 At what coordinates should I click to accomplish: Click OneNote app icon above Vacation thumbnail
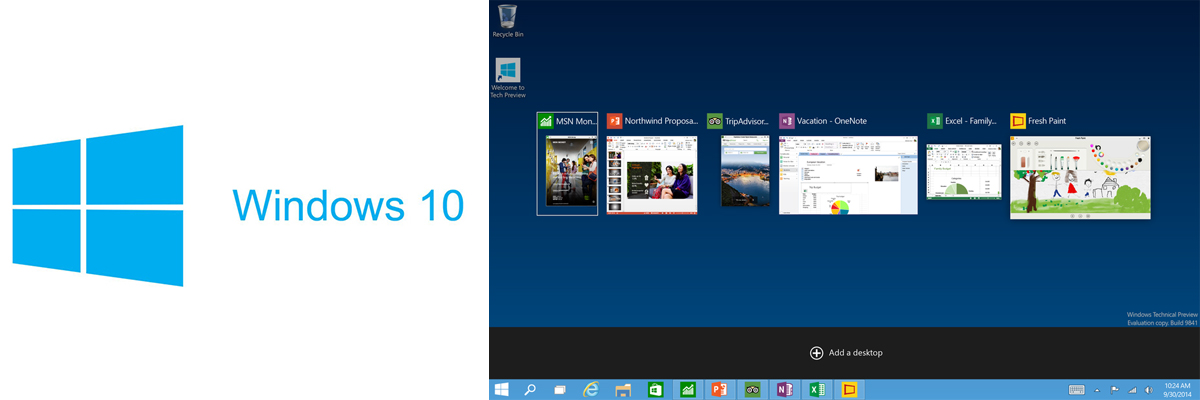[787, 121]
